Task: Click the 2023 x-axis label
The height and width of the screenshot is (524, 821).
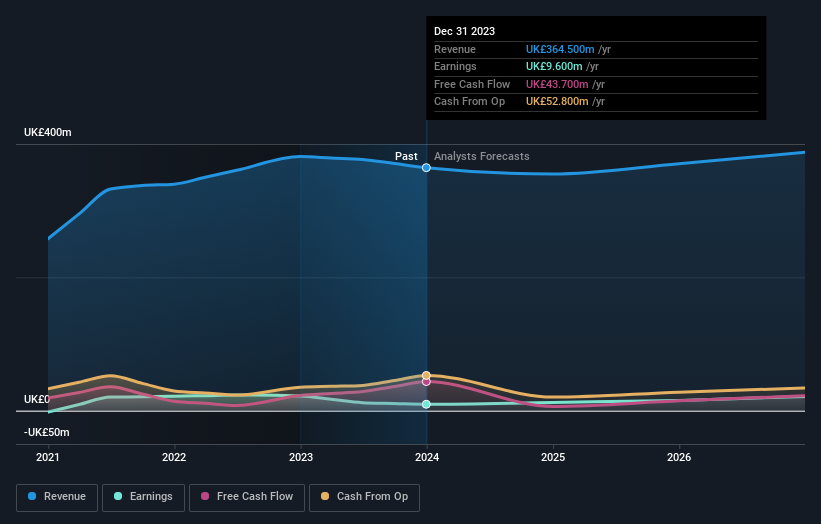Action: coord(301,458)
